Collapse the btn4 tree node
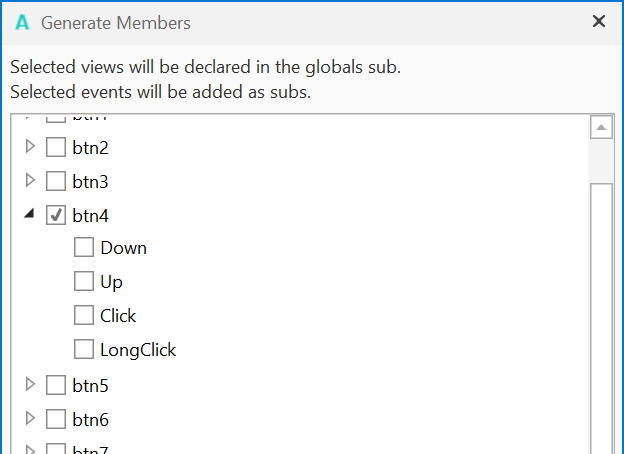The image size is (624, 454). pyautogui.click(x=29, y=214)
